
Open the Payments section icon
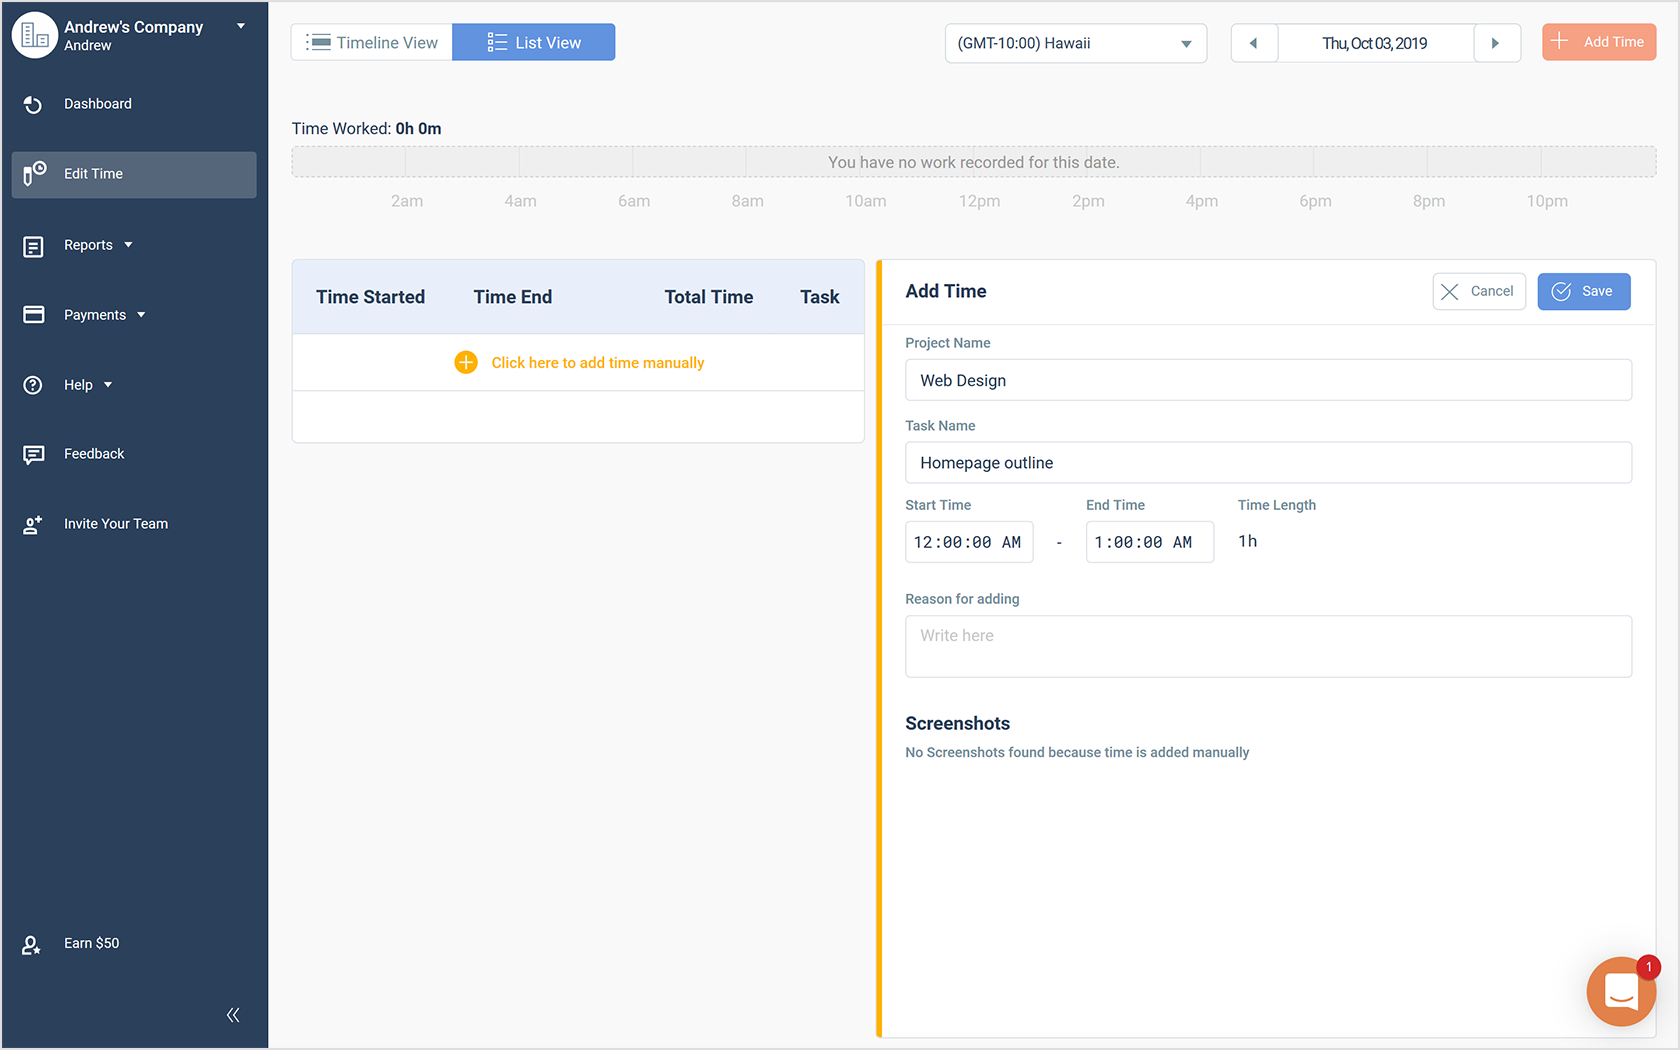(x=33, y=314)
